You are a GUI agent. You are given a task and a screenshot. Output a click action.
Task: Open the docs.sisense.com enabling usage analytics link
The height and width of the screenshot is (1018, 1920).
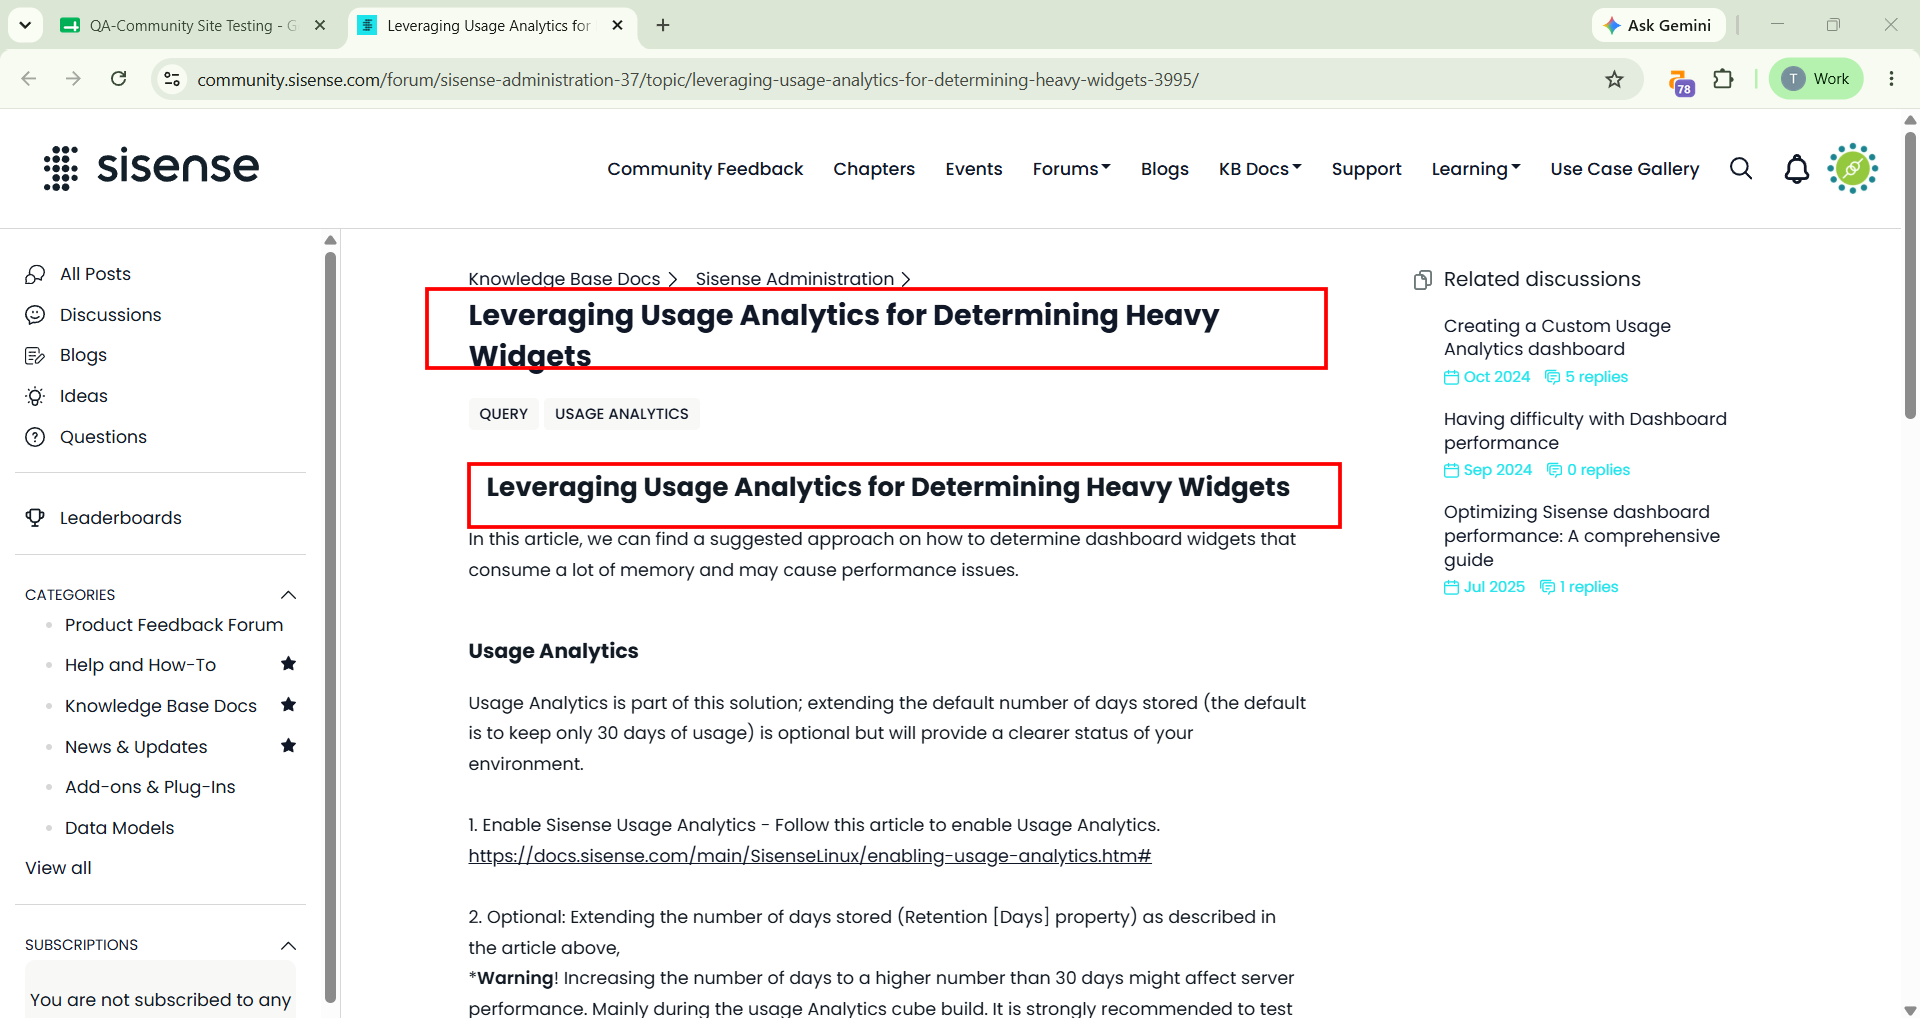pyautogui.click(x=810, y=856)
